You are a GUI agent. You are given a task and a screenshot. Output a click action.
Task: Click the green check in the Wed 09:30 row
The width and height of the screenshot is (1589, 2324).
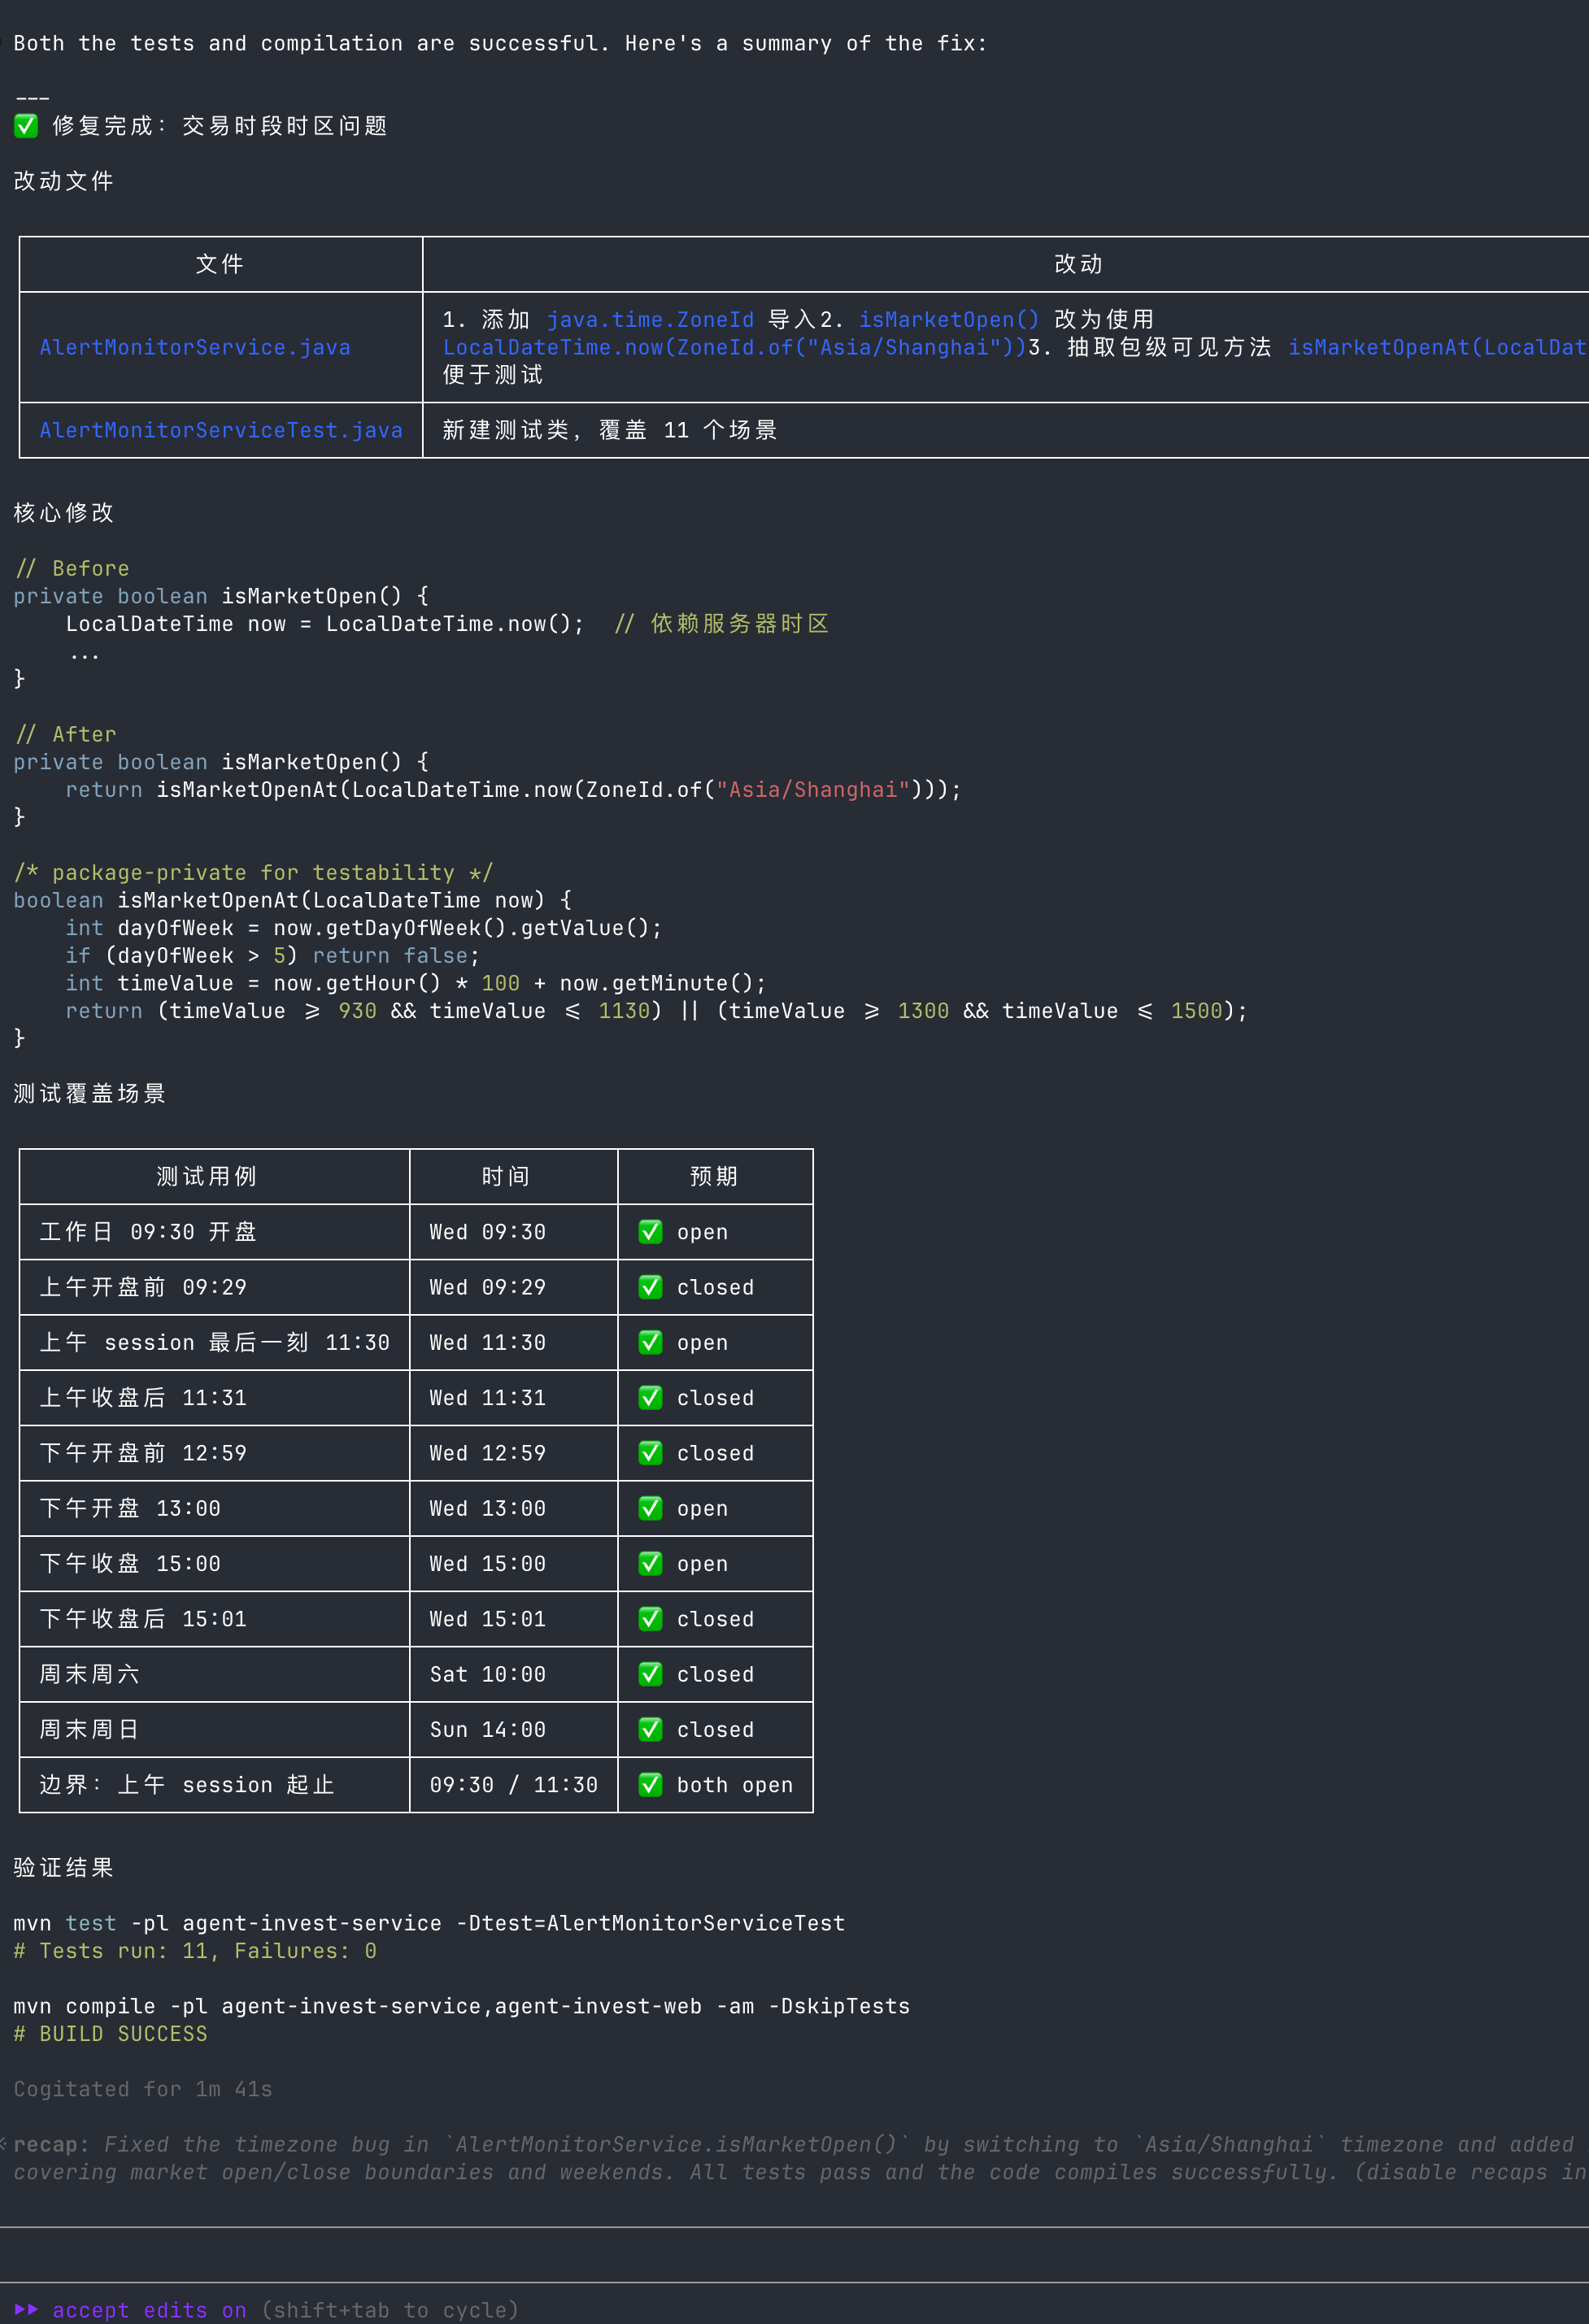tap(650, 1232)
